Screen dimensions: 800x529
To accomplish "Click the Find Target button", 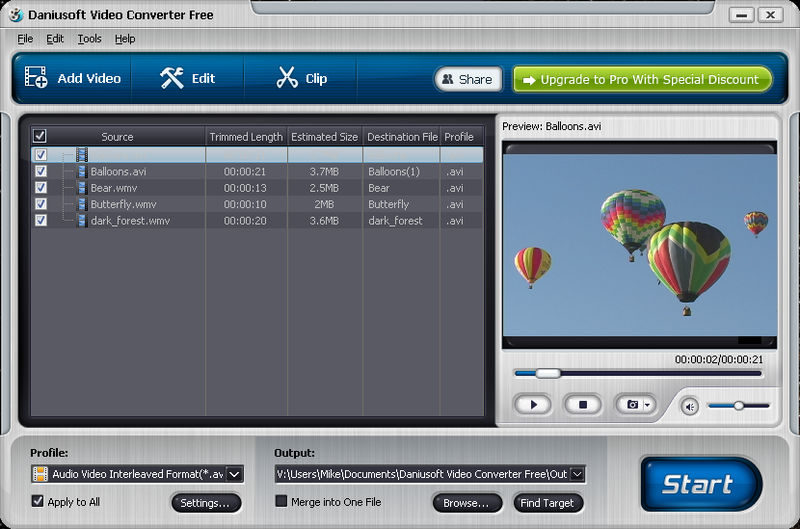I will (547, 503).
